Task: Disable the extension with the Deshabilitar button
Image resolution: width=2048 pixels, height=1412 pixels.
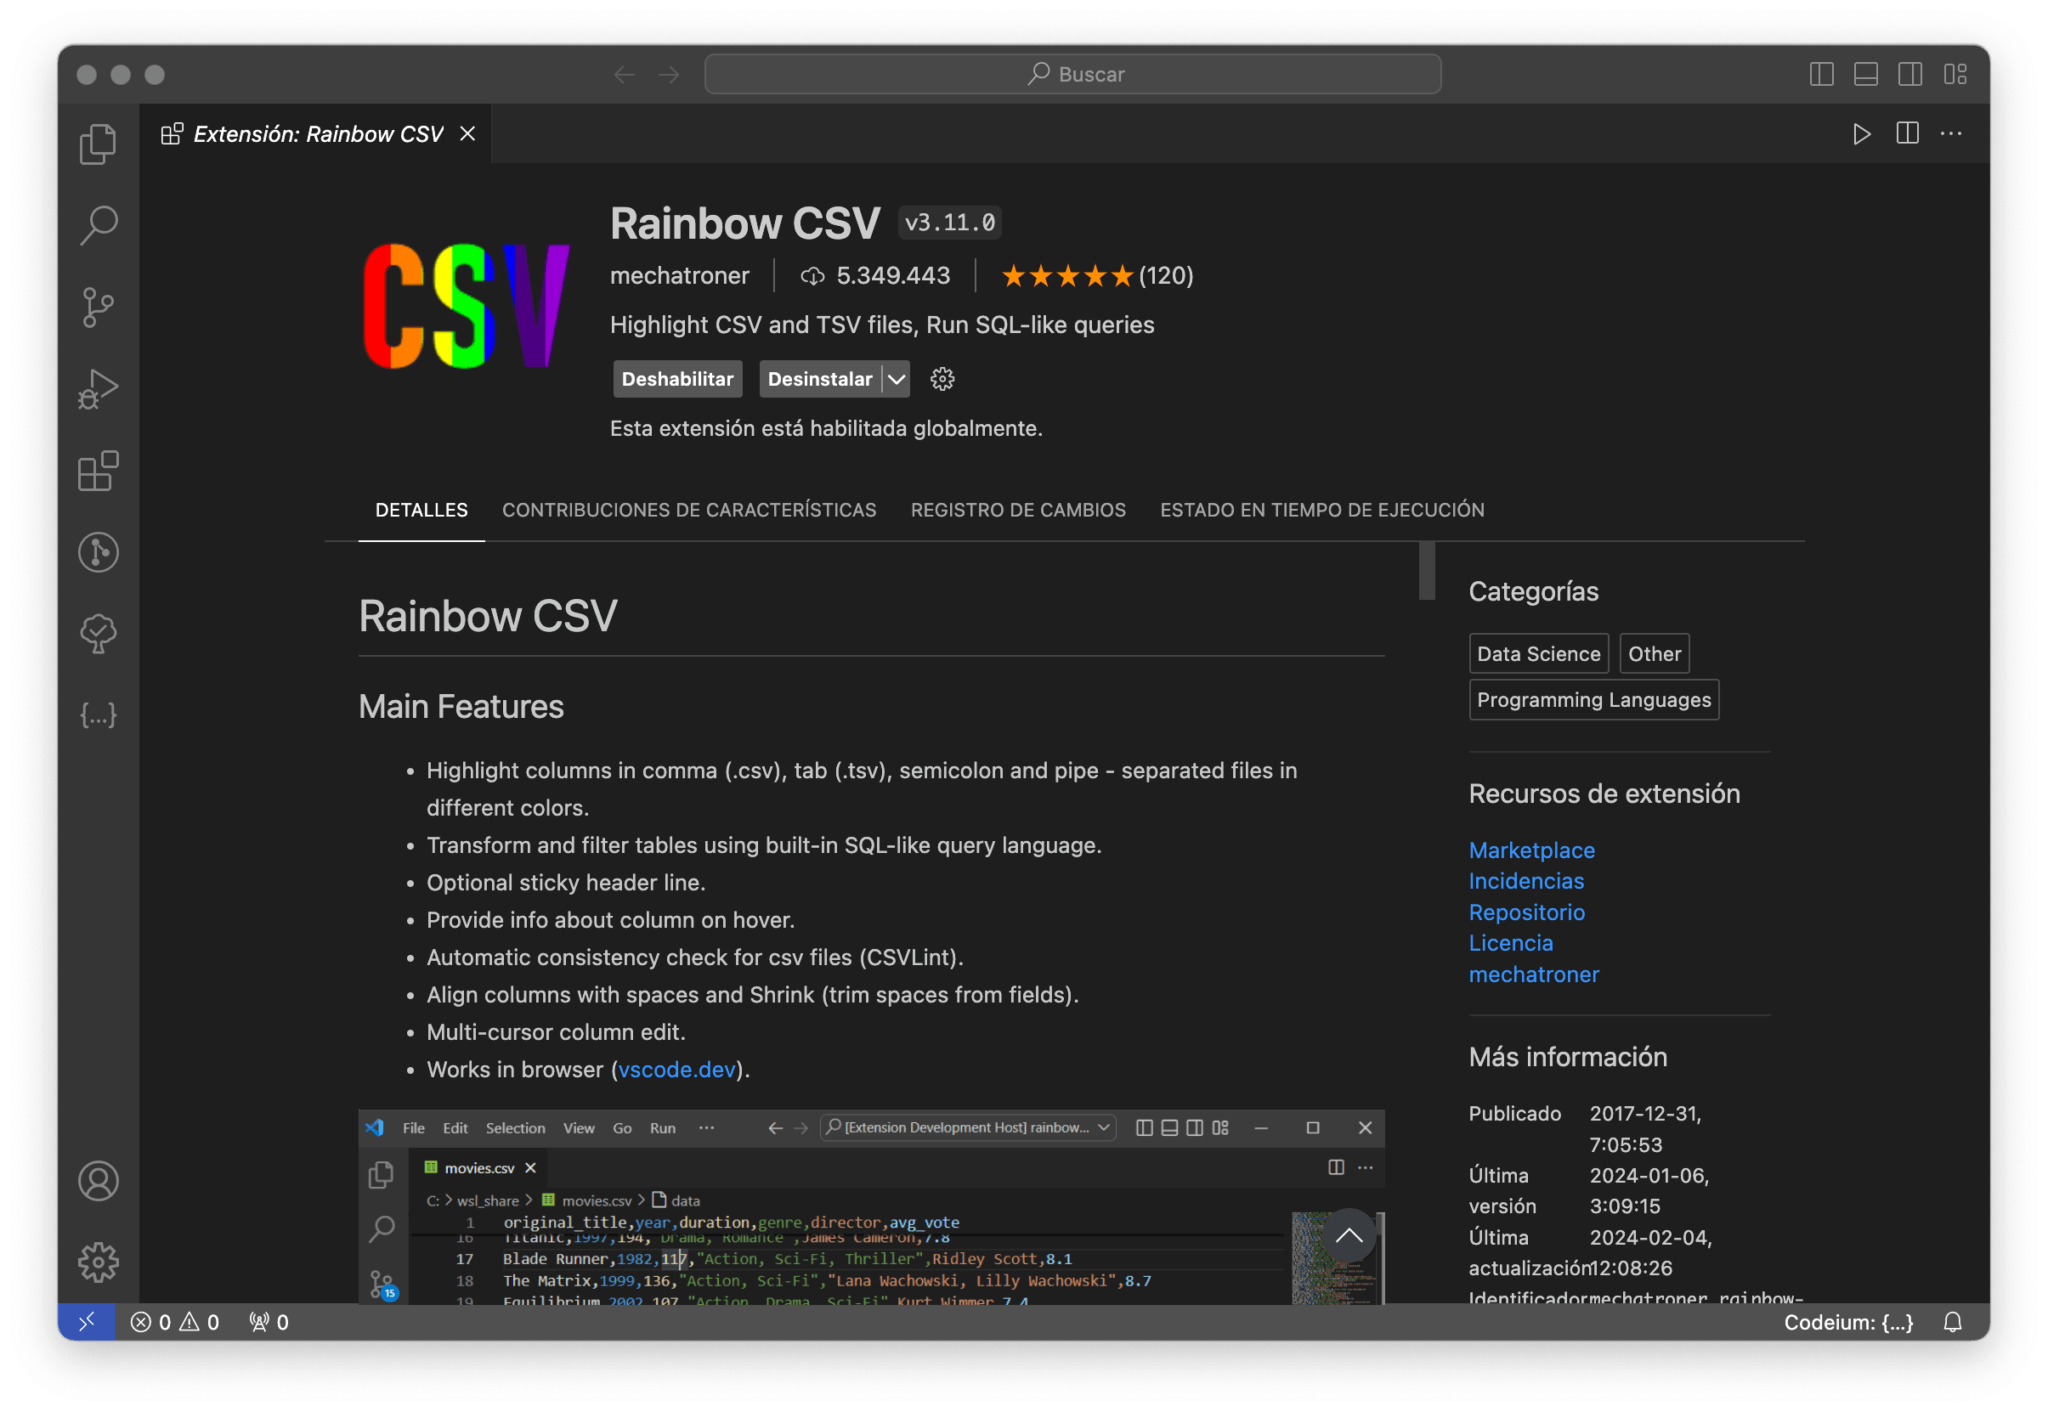Action: [677, 378]
